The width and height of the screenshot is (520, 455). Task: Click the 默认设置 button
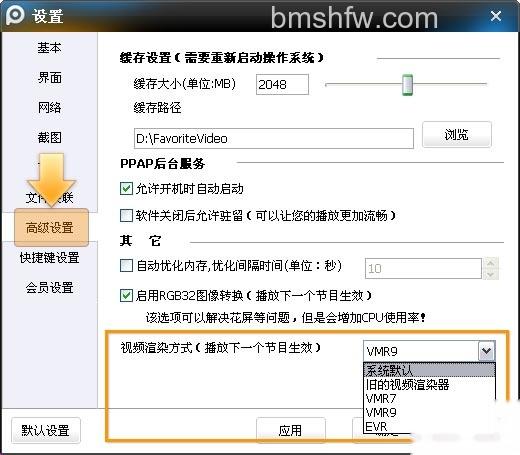pos(46,430)
